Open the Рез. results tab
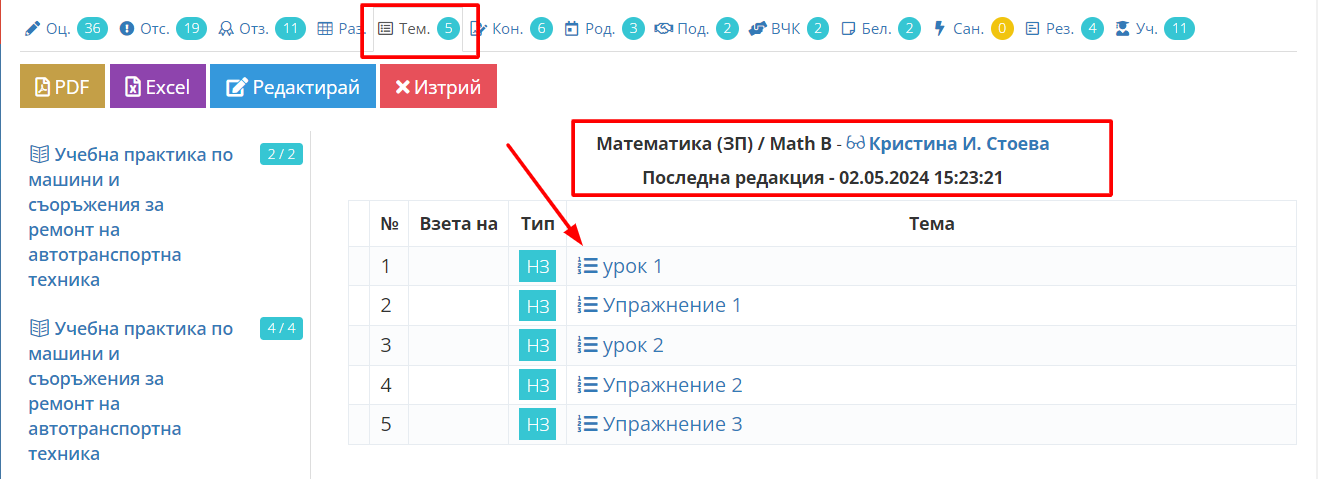Image resolution: width=1318 pixels, height=479 pixels. (x=1064, y=29)
